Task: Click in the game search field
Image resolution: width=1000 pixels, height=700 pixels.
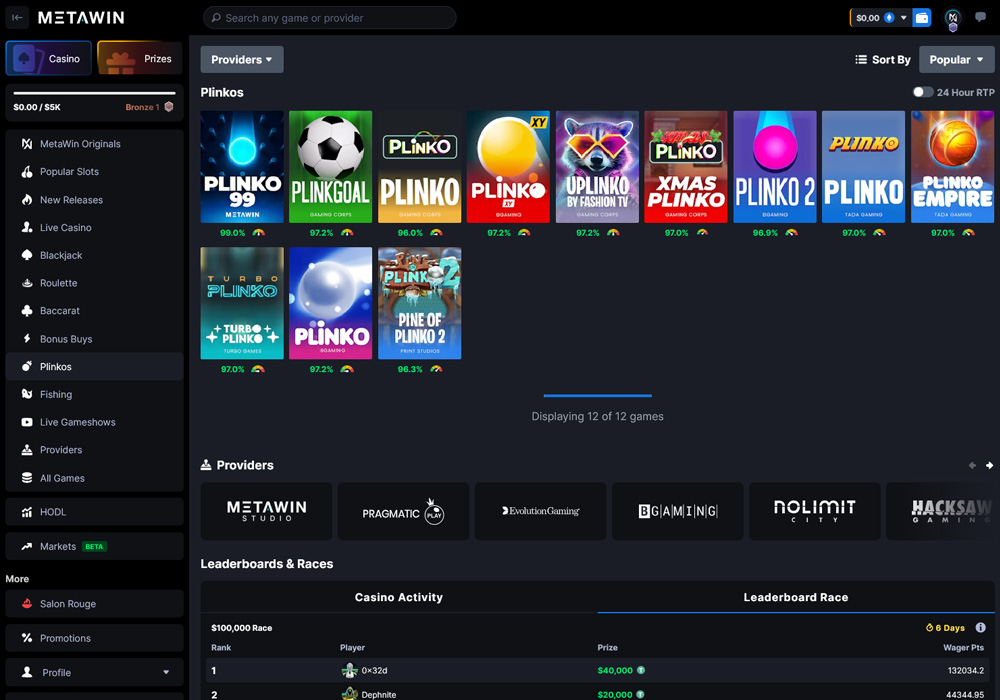Action: 330,18
